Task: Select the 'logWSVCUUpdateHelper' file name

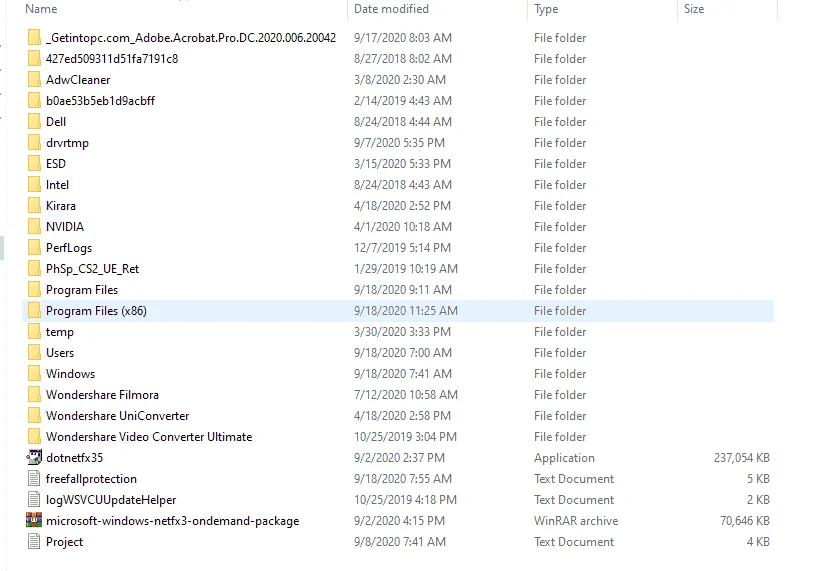Action: click(111, 500)
